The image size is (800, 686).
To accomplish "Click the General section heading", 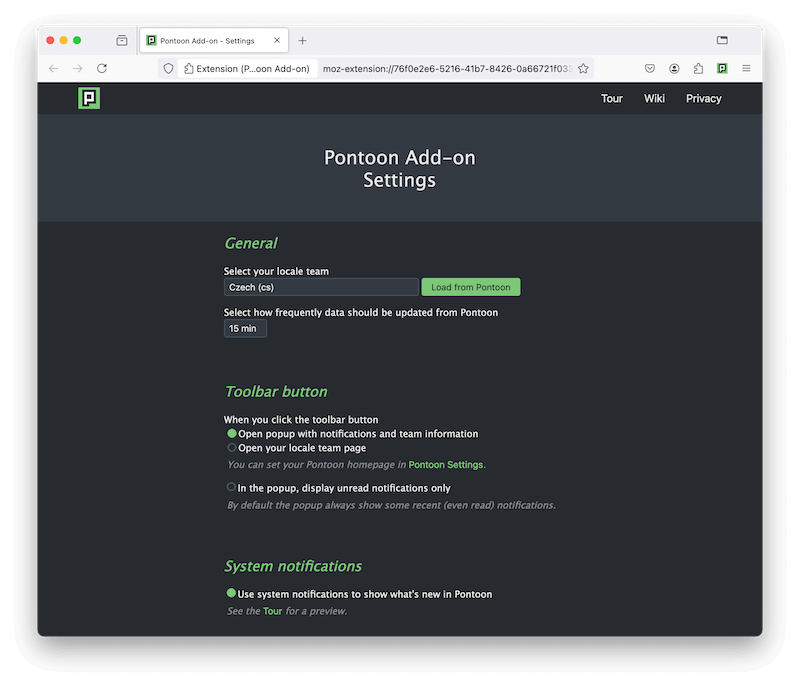I will tap(251, 243).
